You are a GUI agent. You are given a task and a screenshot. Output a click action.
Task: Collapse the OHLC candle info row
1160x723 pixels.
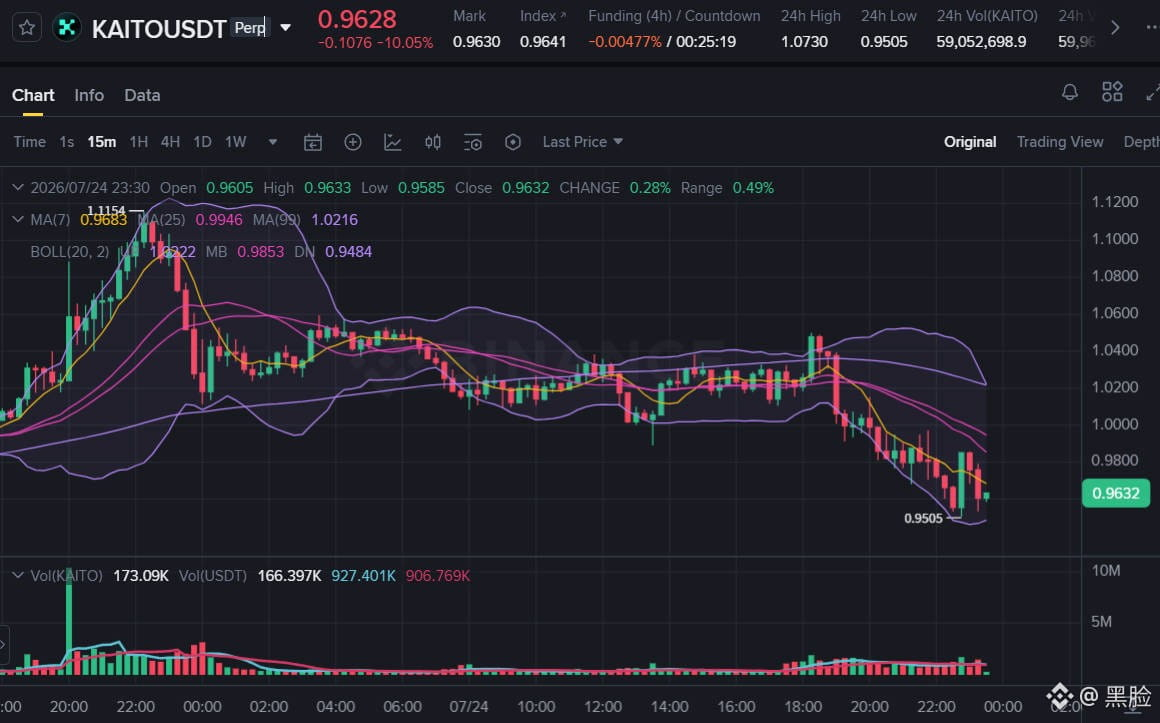tap(18, 188)
